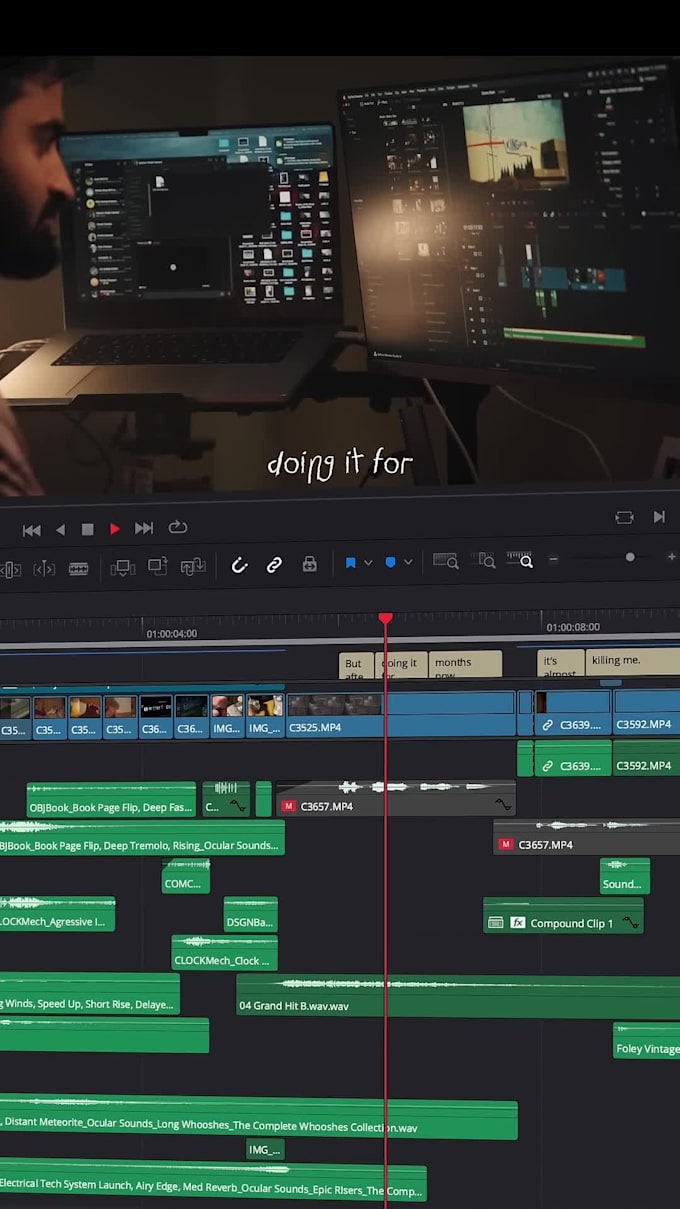
Task: Toggle loop playback
Action: (178, 528)
